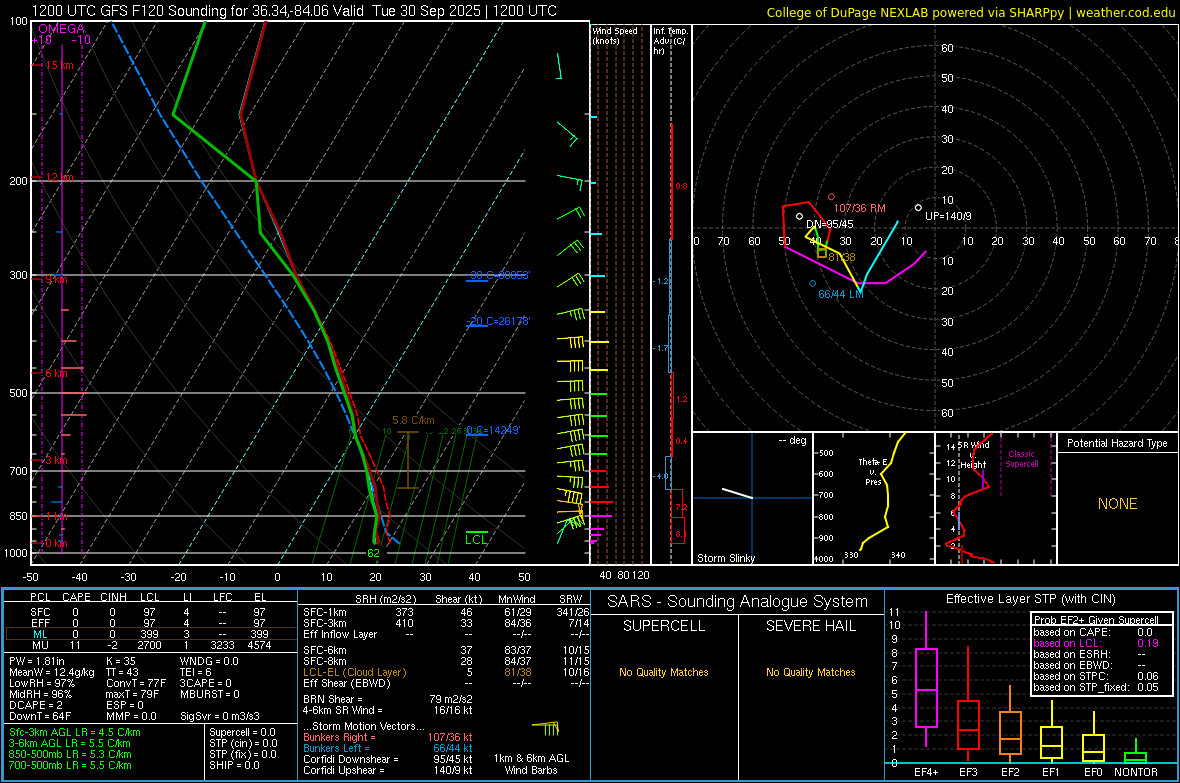Click the Corfidi Upshear = 140/9 kt line
Screen dimensions: 1180x783
point(388,770)
